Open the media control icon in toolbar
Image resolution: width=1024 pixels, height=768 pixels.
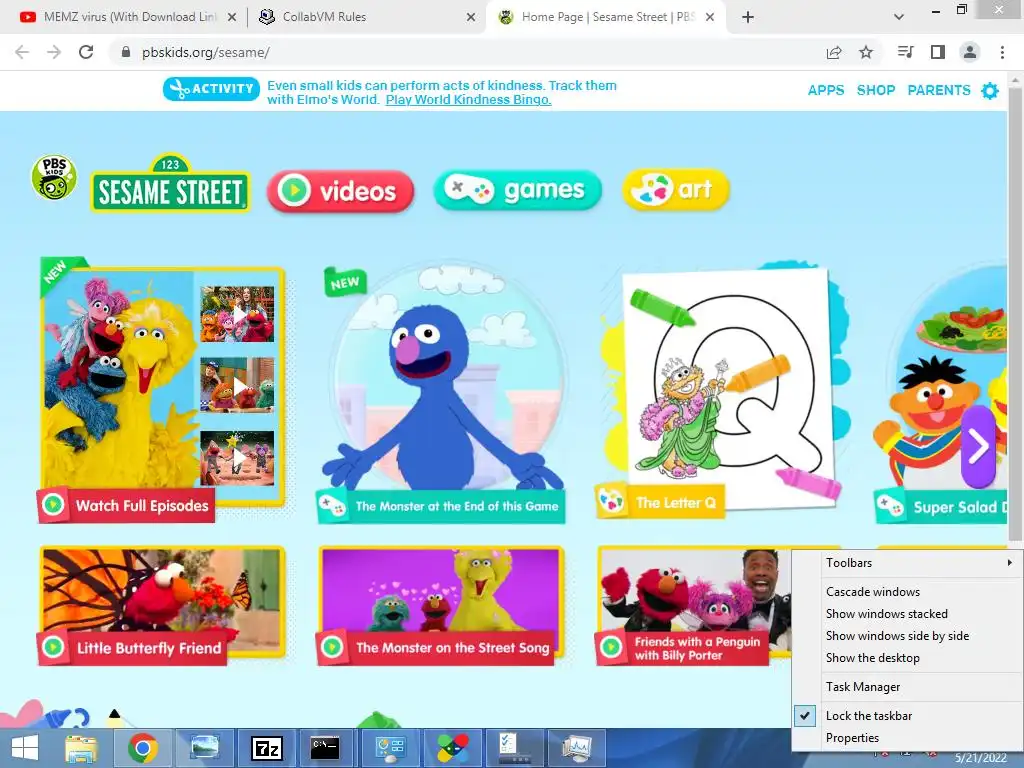(x=905, y=52)
